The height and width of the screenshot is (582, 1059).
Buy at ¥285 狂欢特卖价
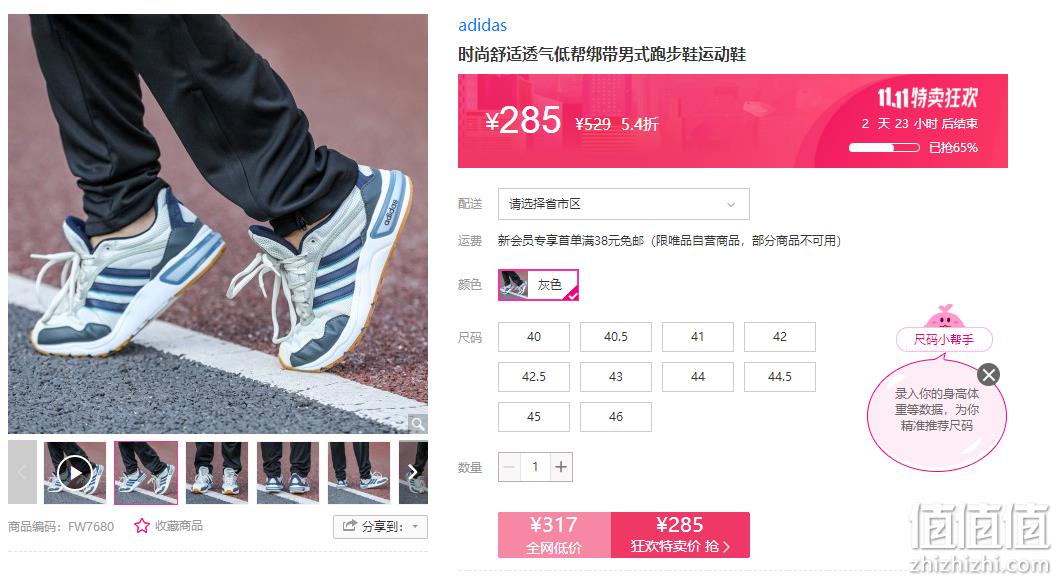pyautogui.click(x=680, y=535)
